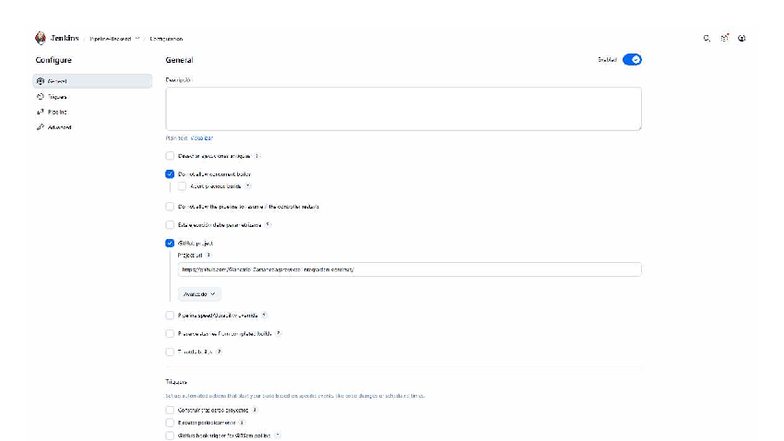Focus the Description text area
Viewport: 784px width, 441px height.
click(404, 109)
